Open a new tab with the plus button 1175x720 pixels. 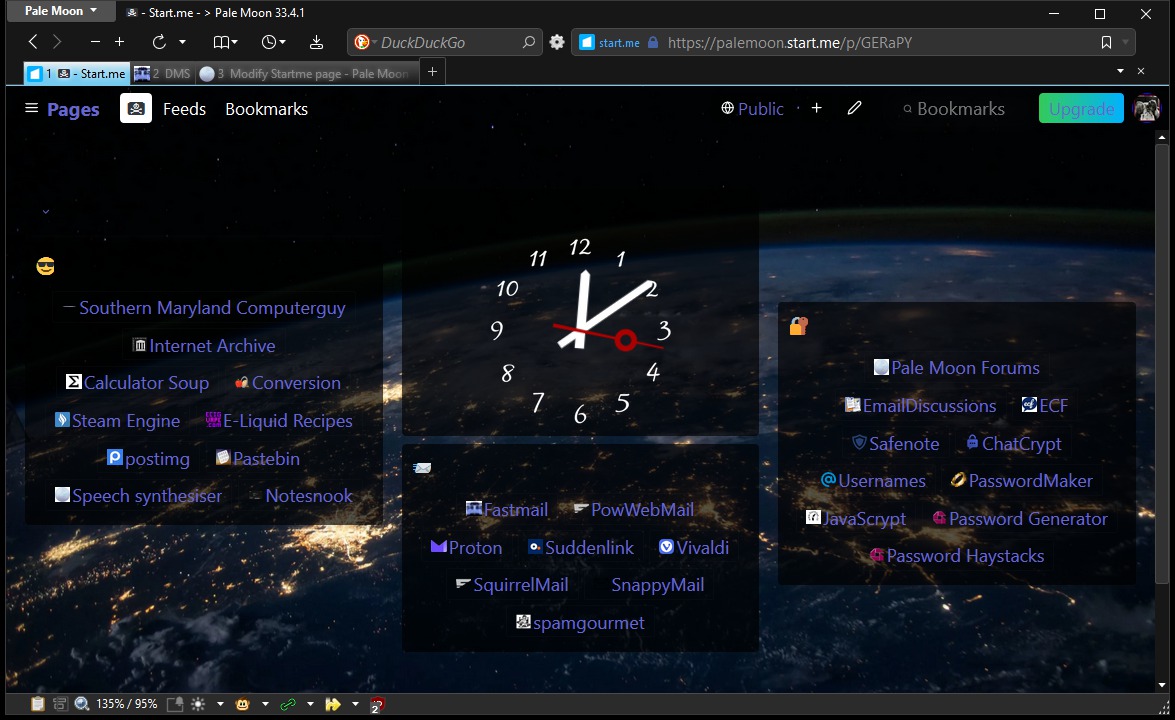(432, 72)
